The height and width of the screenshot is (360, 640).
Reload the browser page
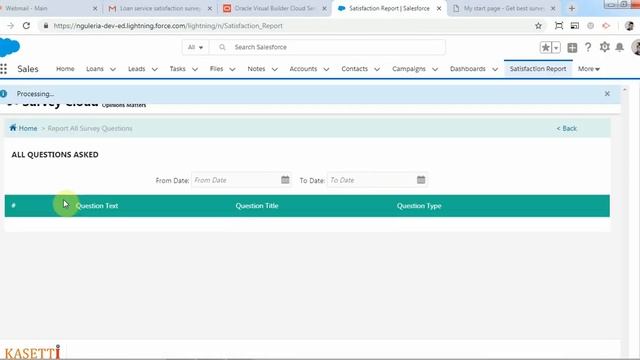click(x=26, y=26)
